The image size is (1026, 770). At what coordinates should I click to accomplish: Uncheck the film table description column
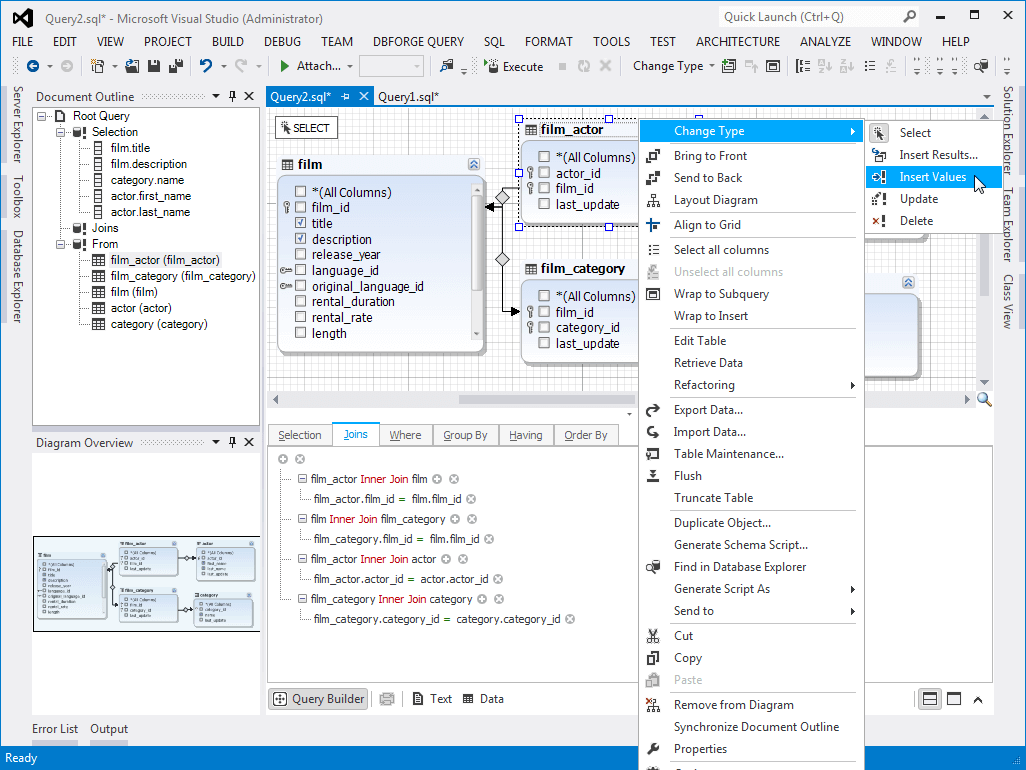tap(300, 239)
